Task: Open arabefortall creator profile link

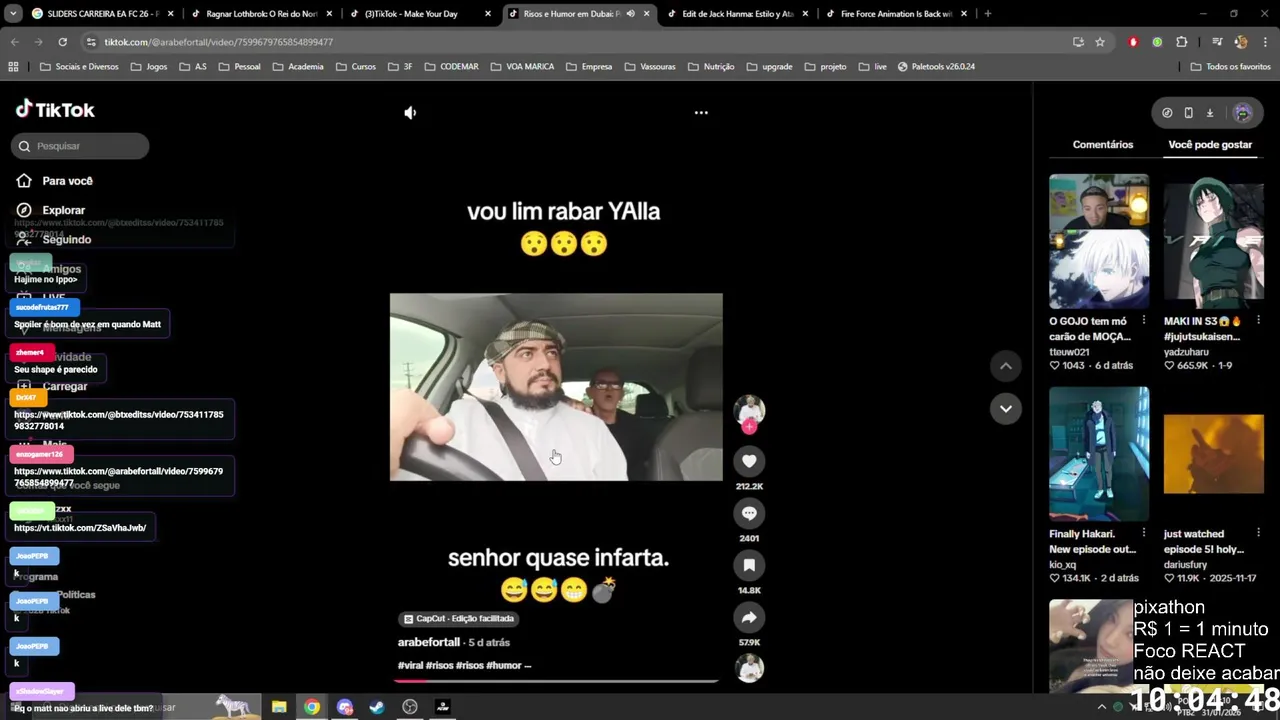Action: 429,642
